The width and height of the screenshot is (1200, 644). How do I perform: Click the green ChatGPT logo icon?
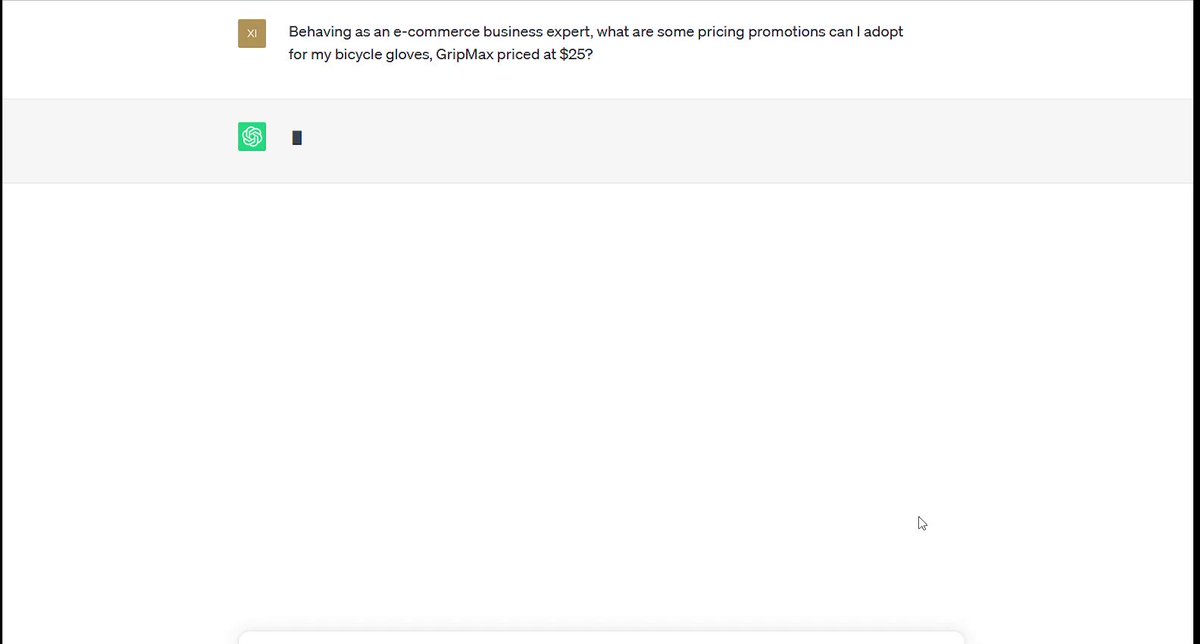[x=252, y=137]
